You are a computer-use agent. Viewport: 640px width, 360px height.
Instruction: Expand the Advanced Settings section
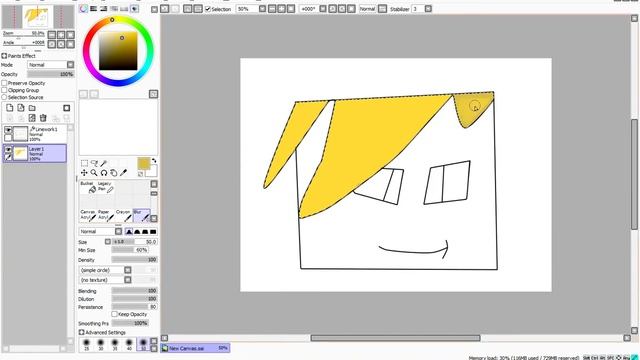coord(81,333)
